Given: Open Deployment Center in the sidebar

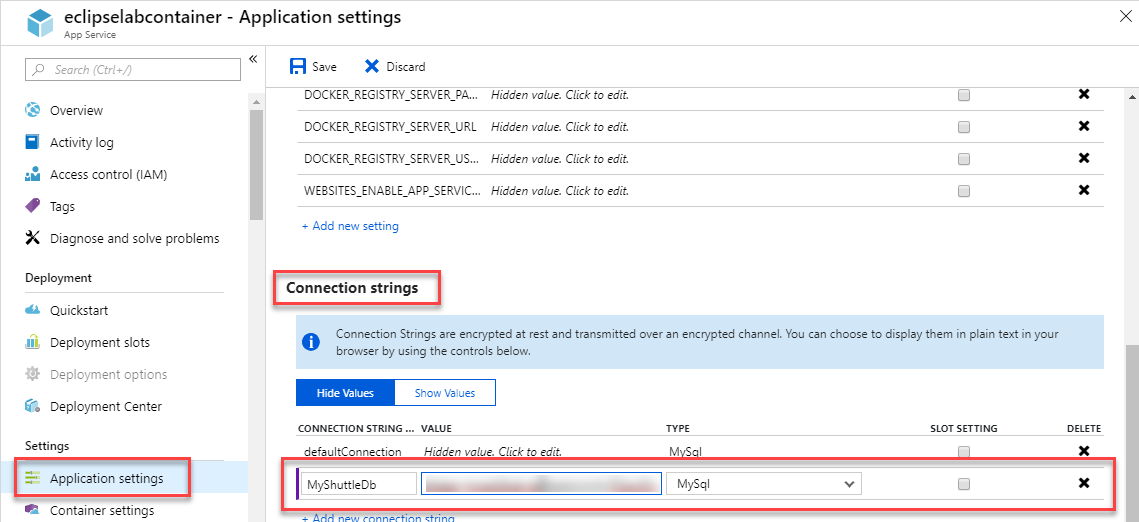Looking at the screenshot, I should [106, 406].
